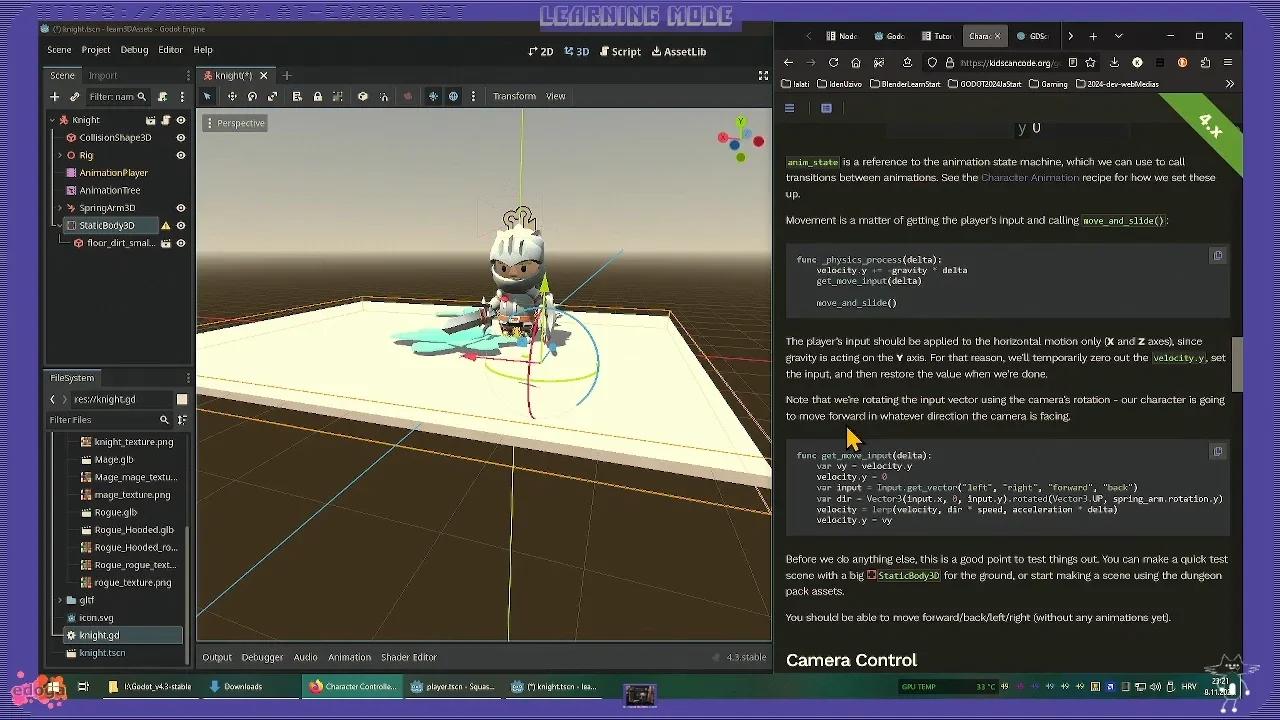Collapse the Knight node tree
Image resolution: width=1280 pixels, height=720 pixels.
point(52,120)
